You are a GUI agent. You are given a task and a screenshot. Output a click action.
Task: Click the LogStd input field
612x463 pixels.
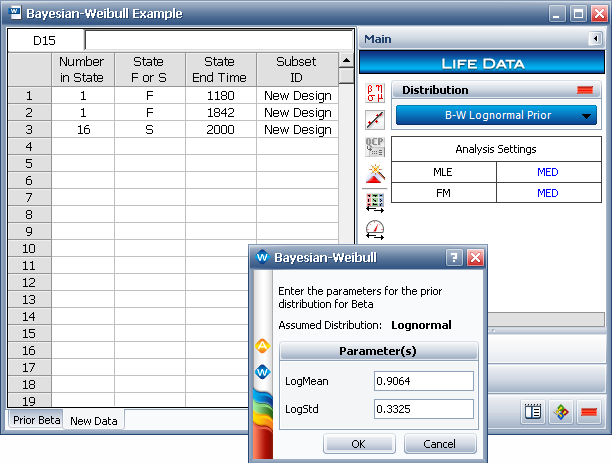coord(423,408)
